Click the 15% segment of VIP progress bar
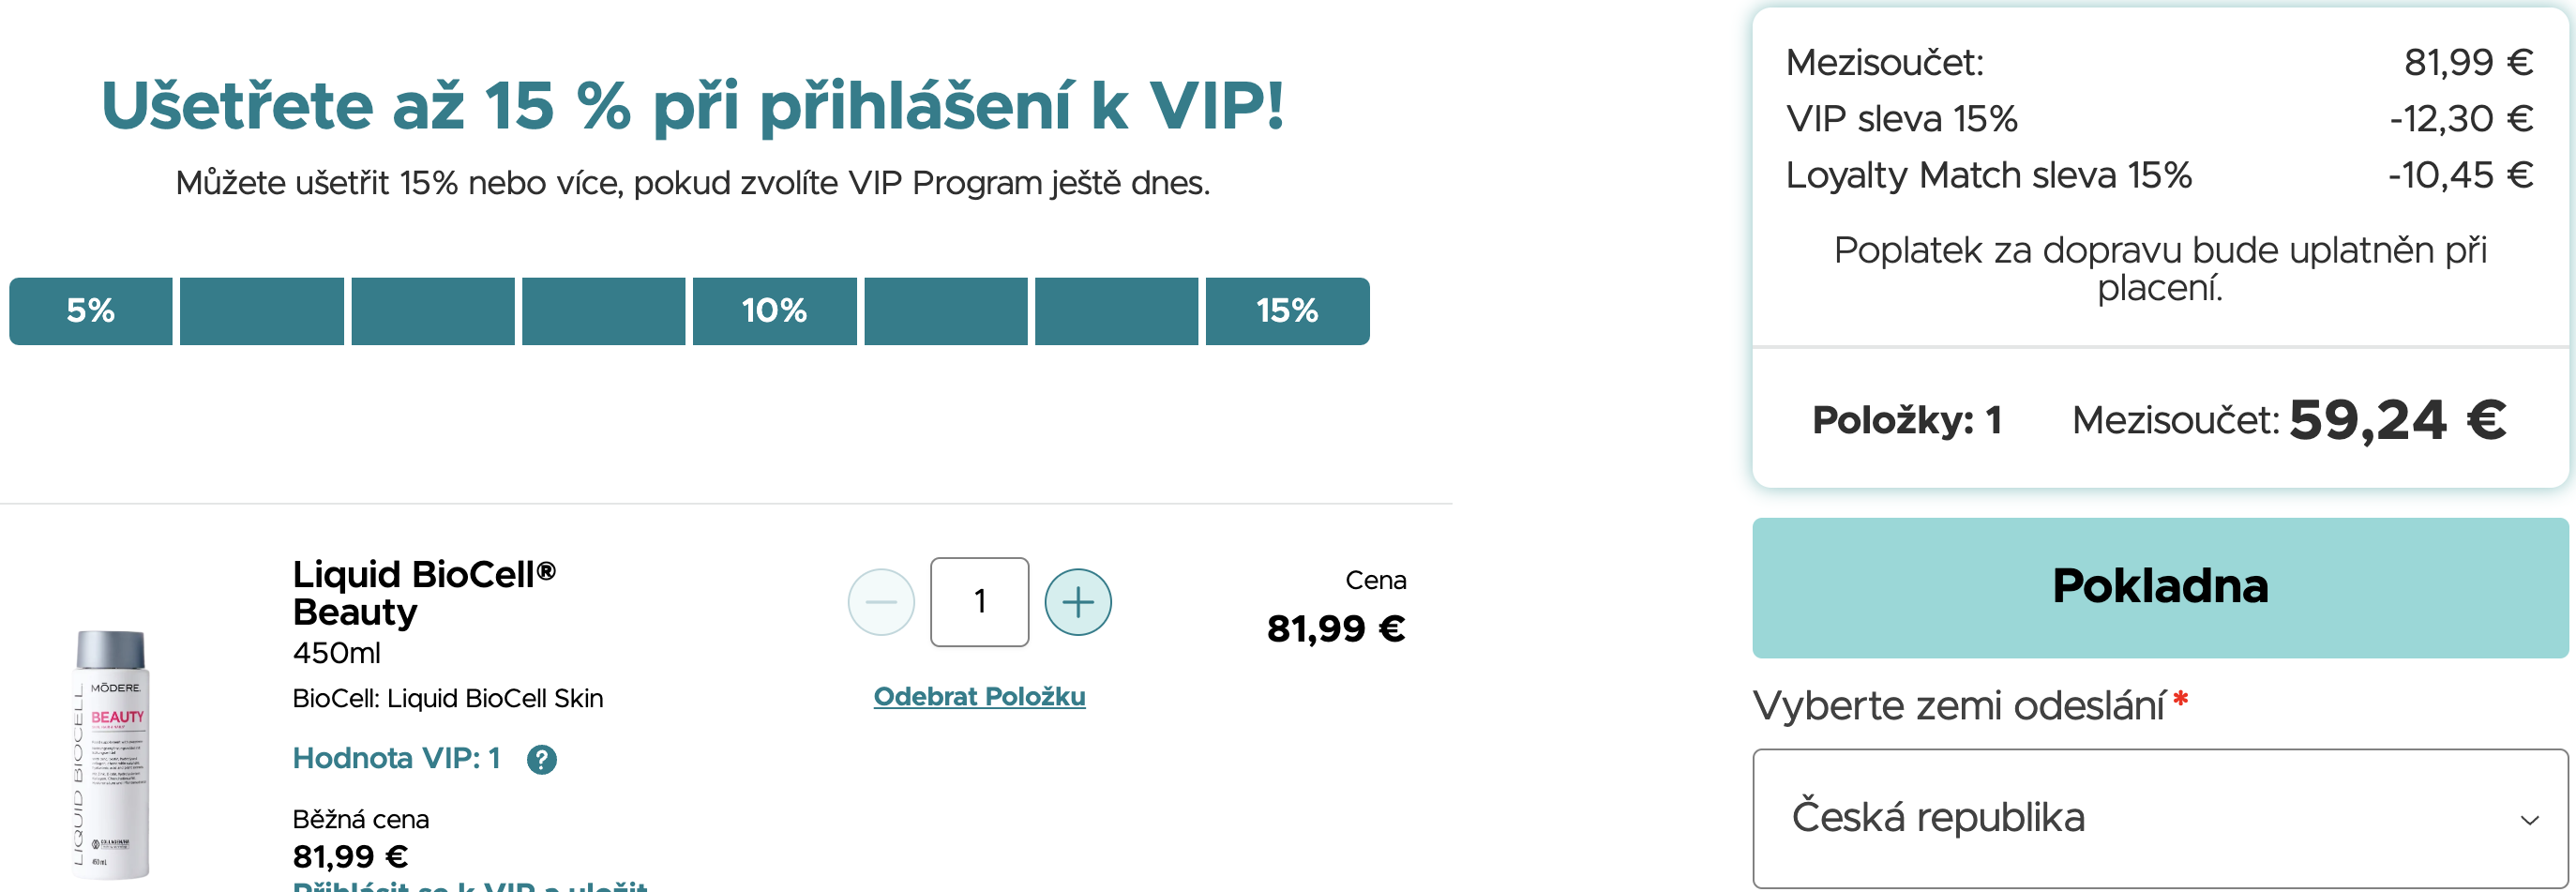This screenshot has height=892, width=2576. click(x=1286, y=311)
